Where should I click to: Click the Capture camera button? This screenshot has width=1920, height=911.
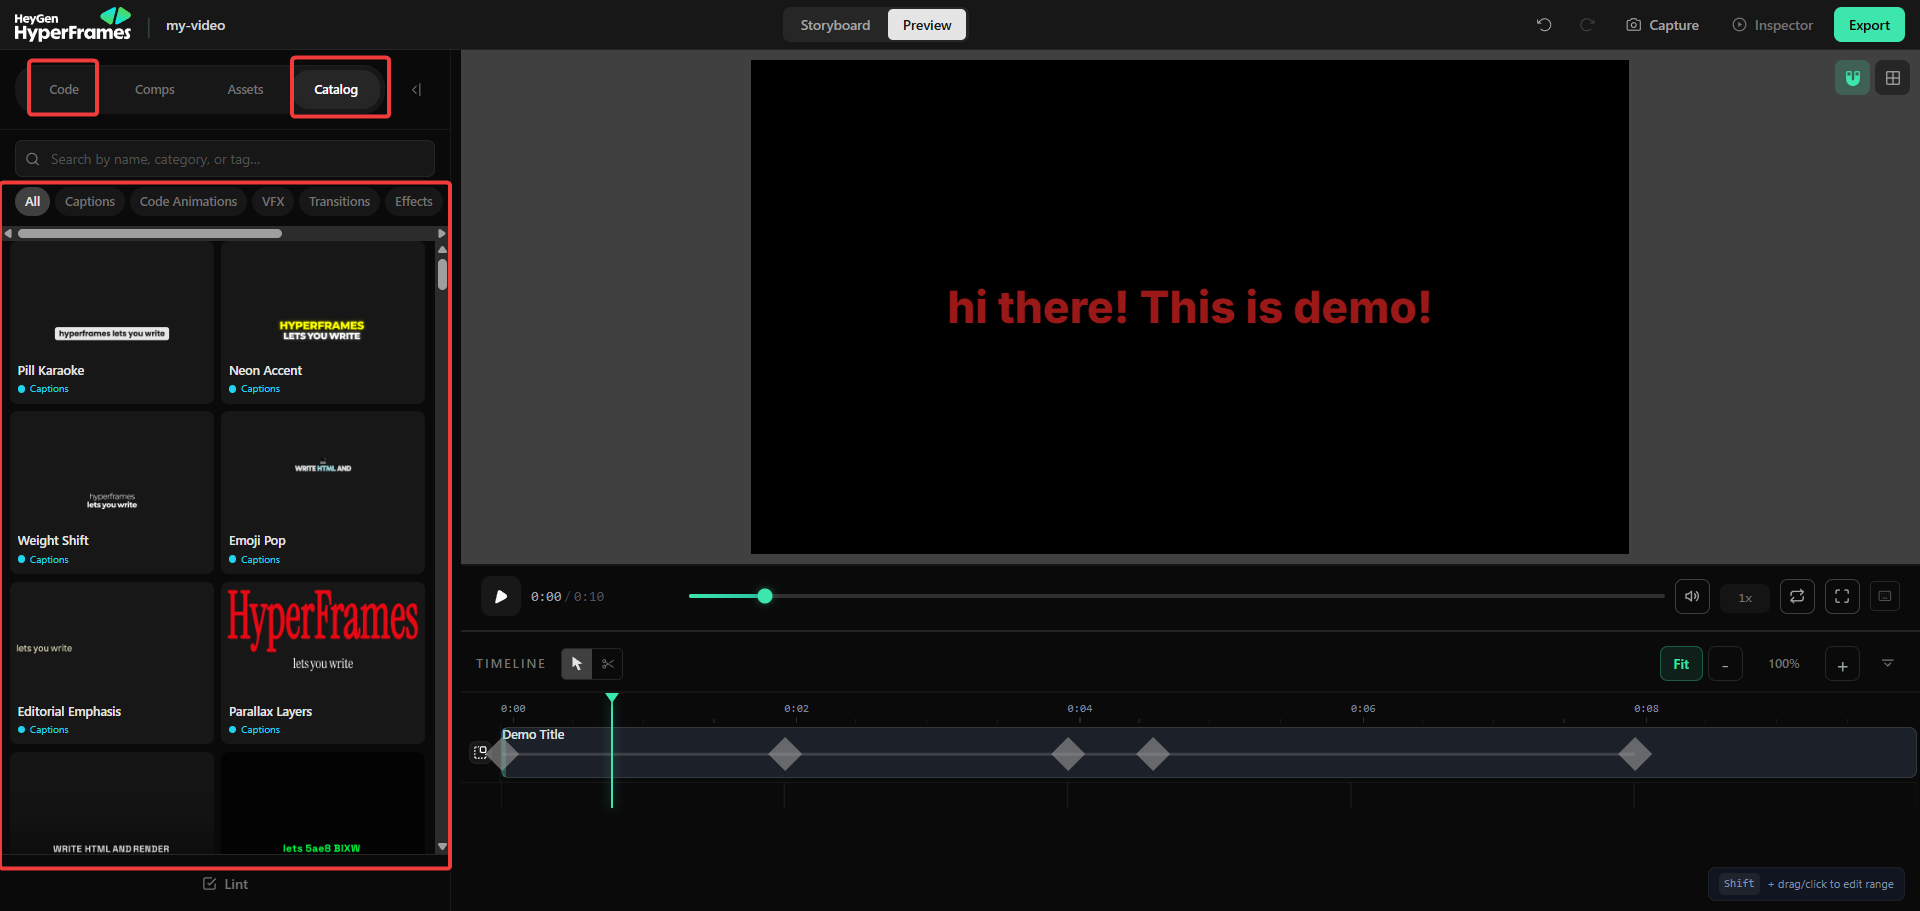pyautogui.click(x=1662, y=25)
